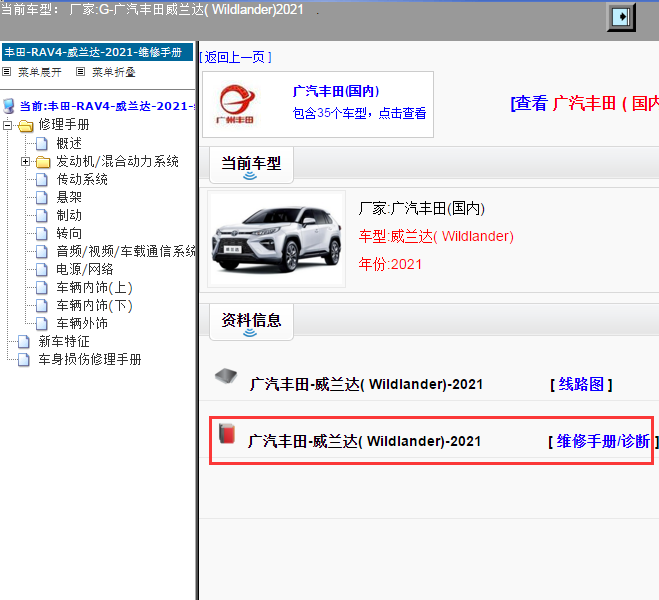Image resolution: width=659 pixels, height=600 pixels.
Task: Expand the 发动机/混合动力系统 node
Action: coord(25,162)
